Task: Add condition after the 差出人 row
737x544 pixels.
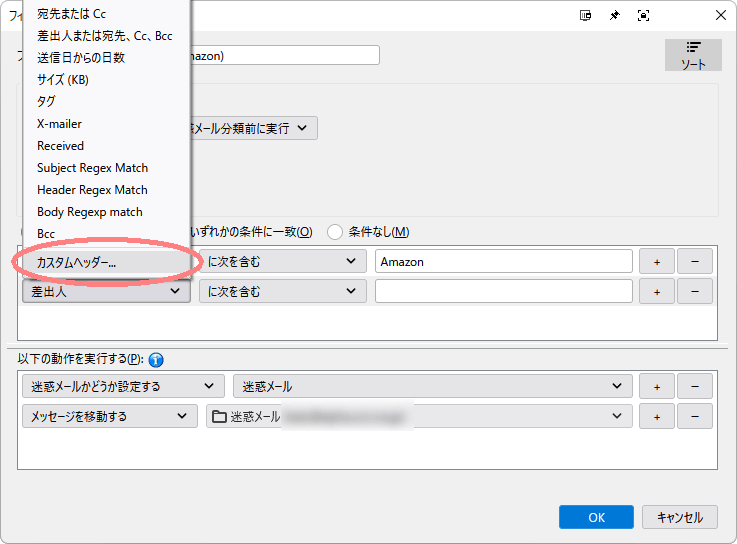Action: point(657,292)
